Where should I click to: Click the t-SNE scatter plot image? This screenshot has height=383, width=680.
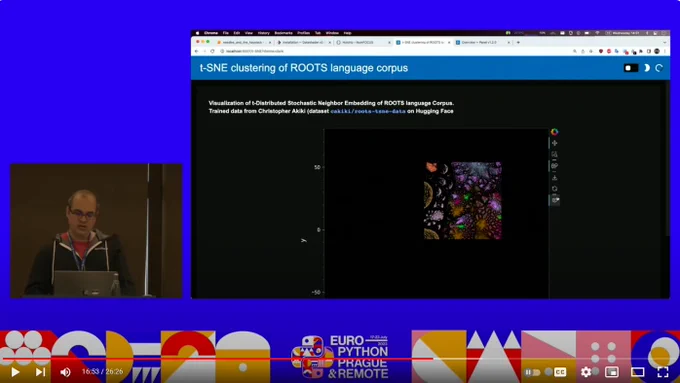click(463, 200)
